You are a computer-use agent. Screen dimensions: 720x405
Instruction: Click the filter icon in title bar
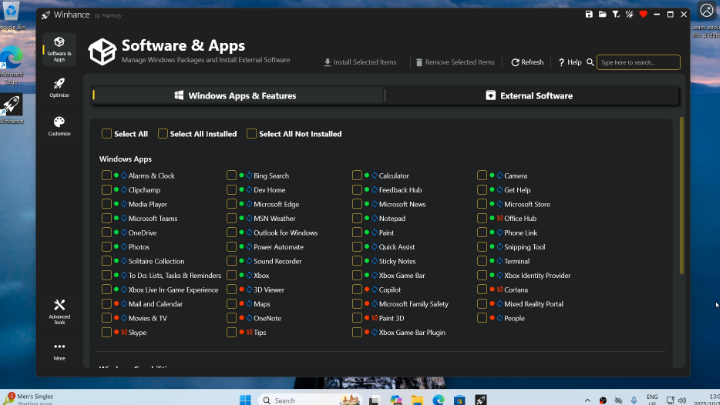[x=616, y=15]
